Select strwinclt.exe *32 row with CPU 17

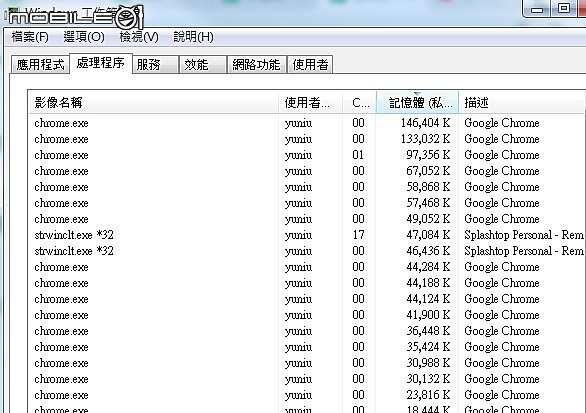tap(306, 235)
